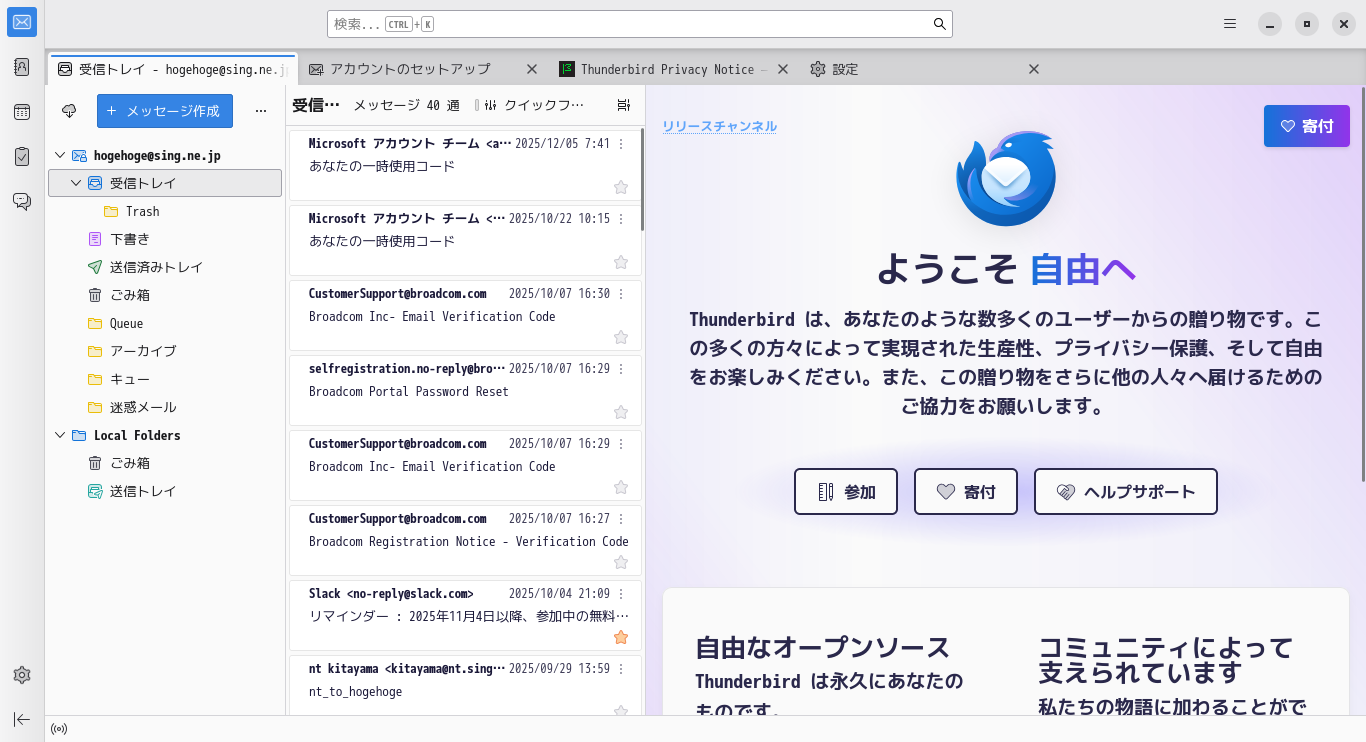
Task: Click inside the 検索 search field
Action: click(640, 24)
